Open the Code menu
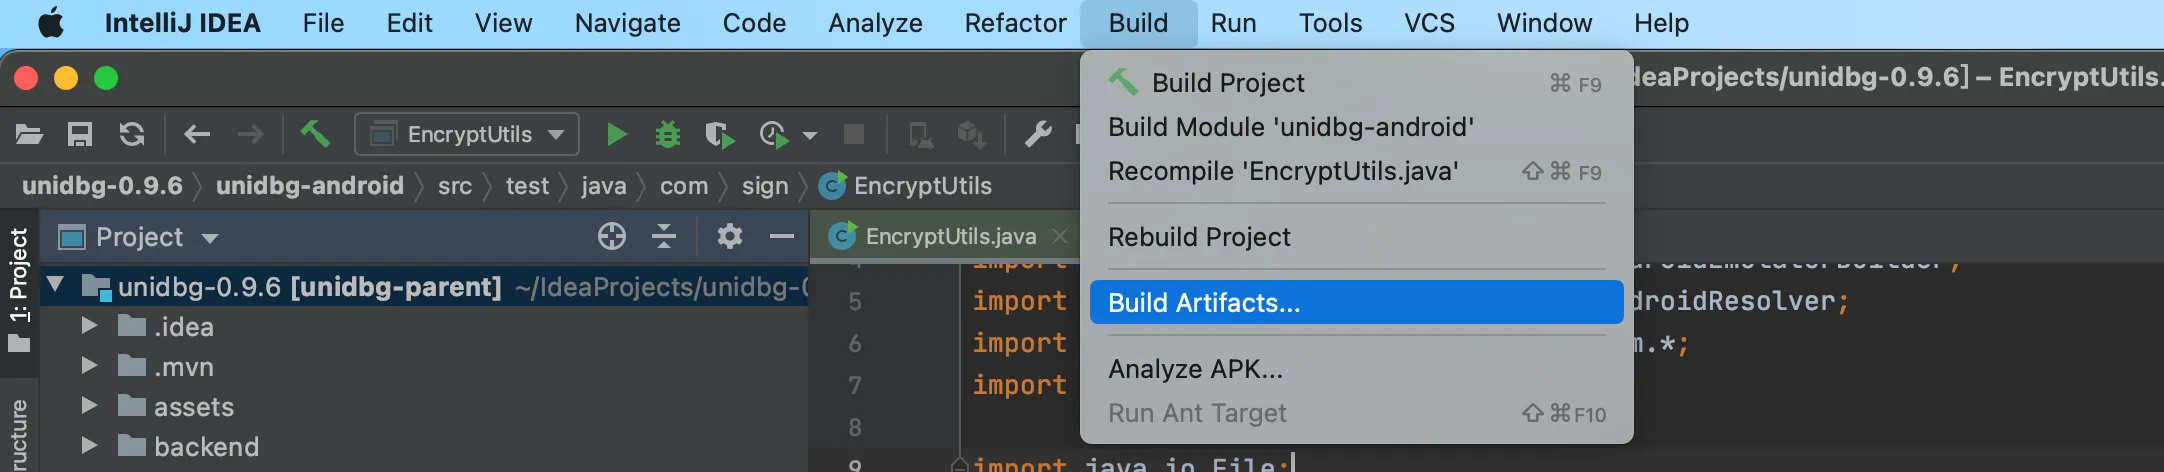The width and height of the screenshot is (2164, 472). click(x=754, y=22)
